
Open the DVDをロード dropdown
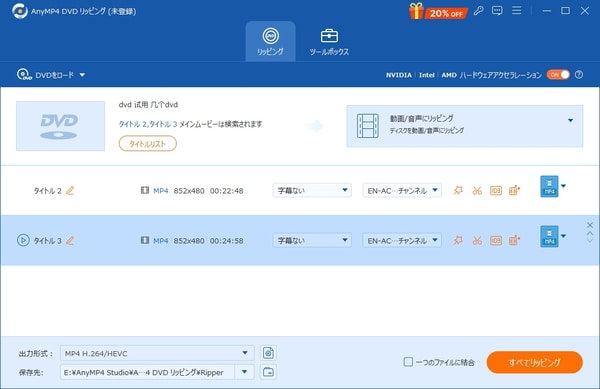(51, 75)
